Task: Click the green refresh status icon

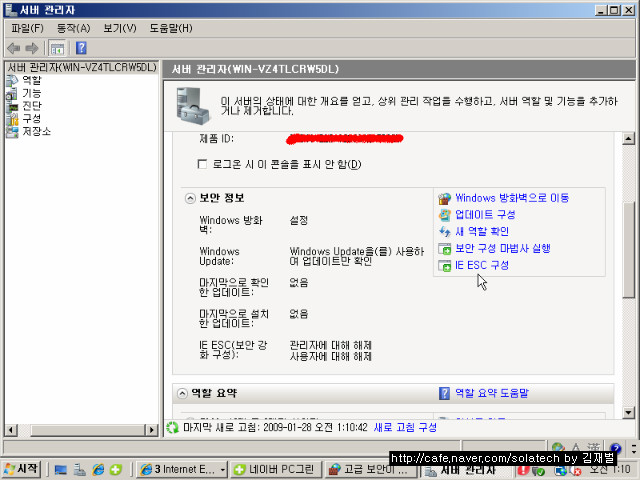Action: click(x=173, y=427)
